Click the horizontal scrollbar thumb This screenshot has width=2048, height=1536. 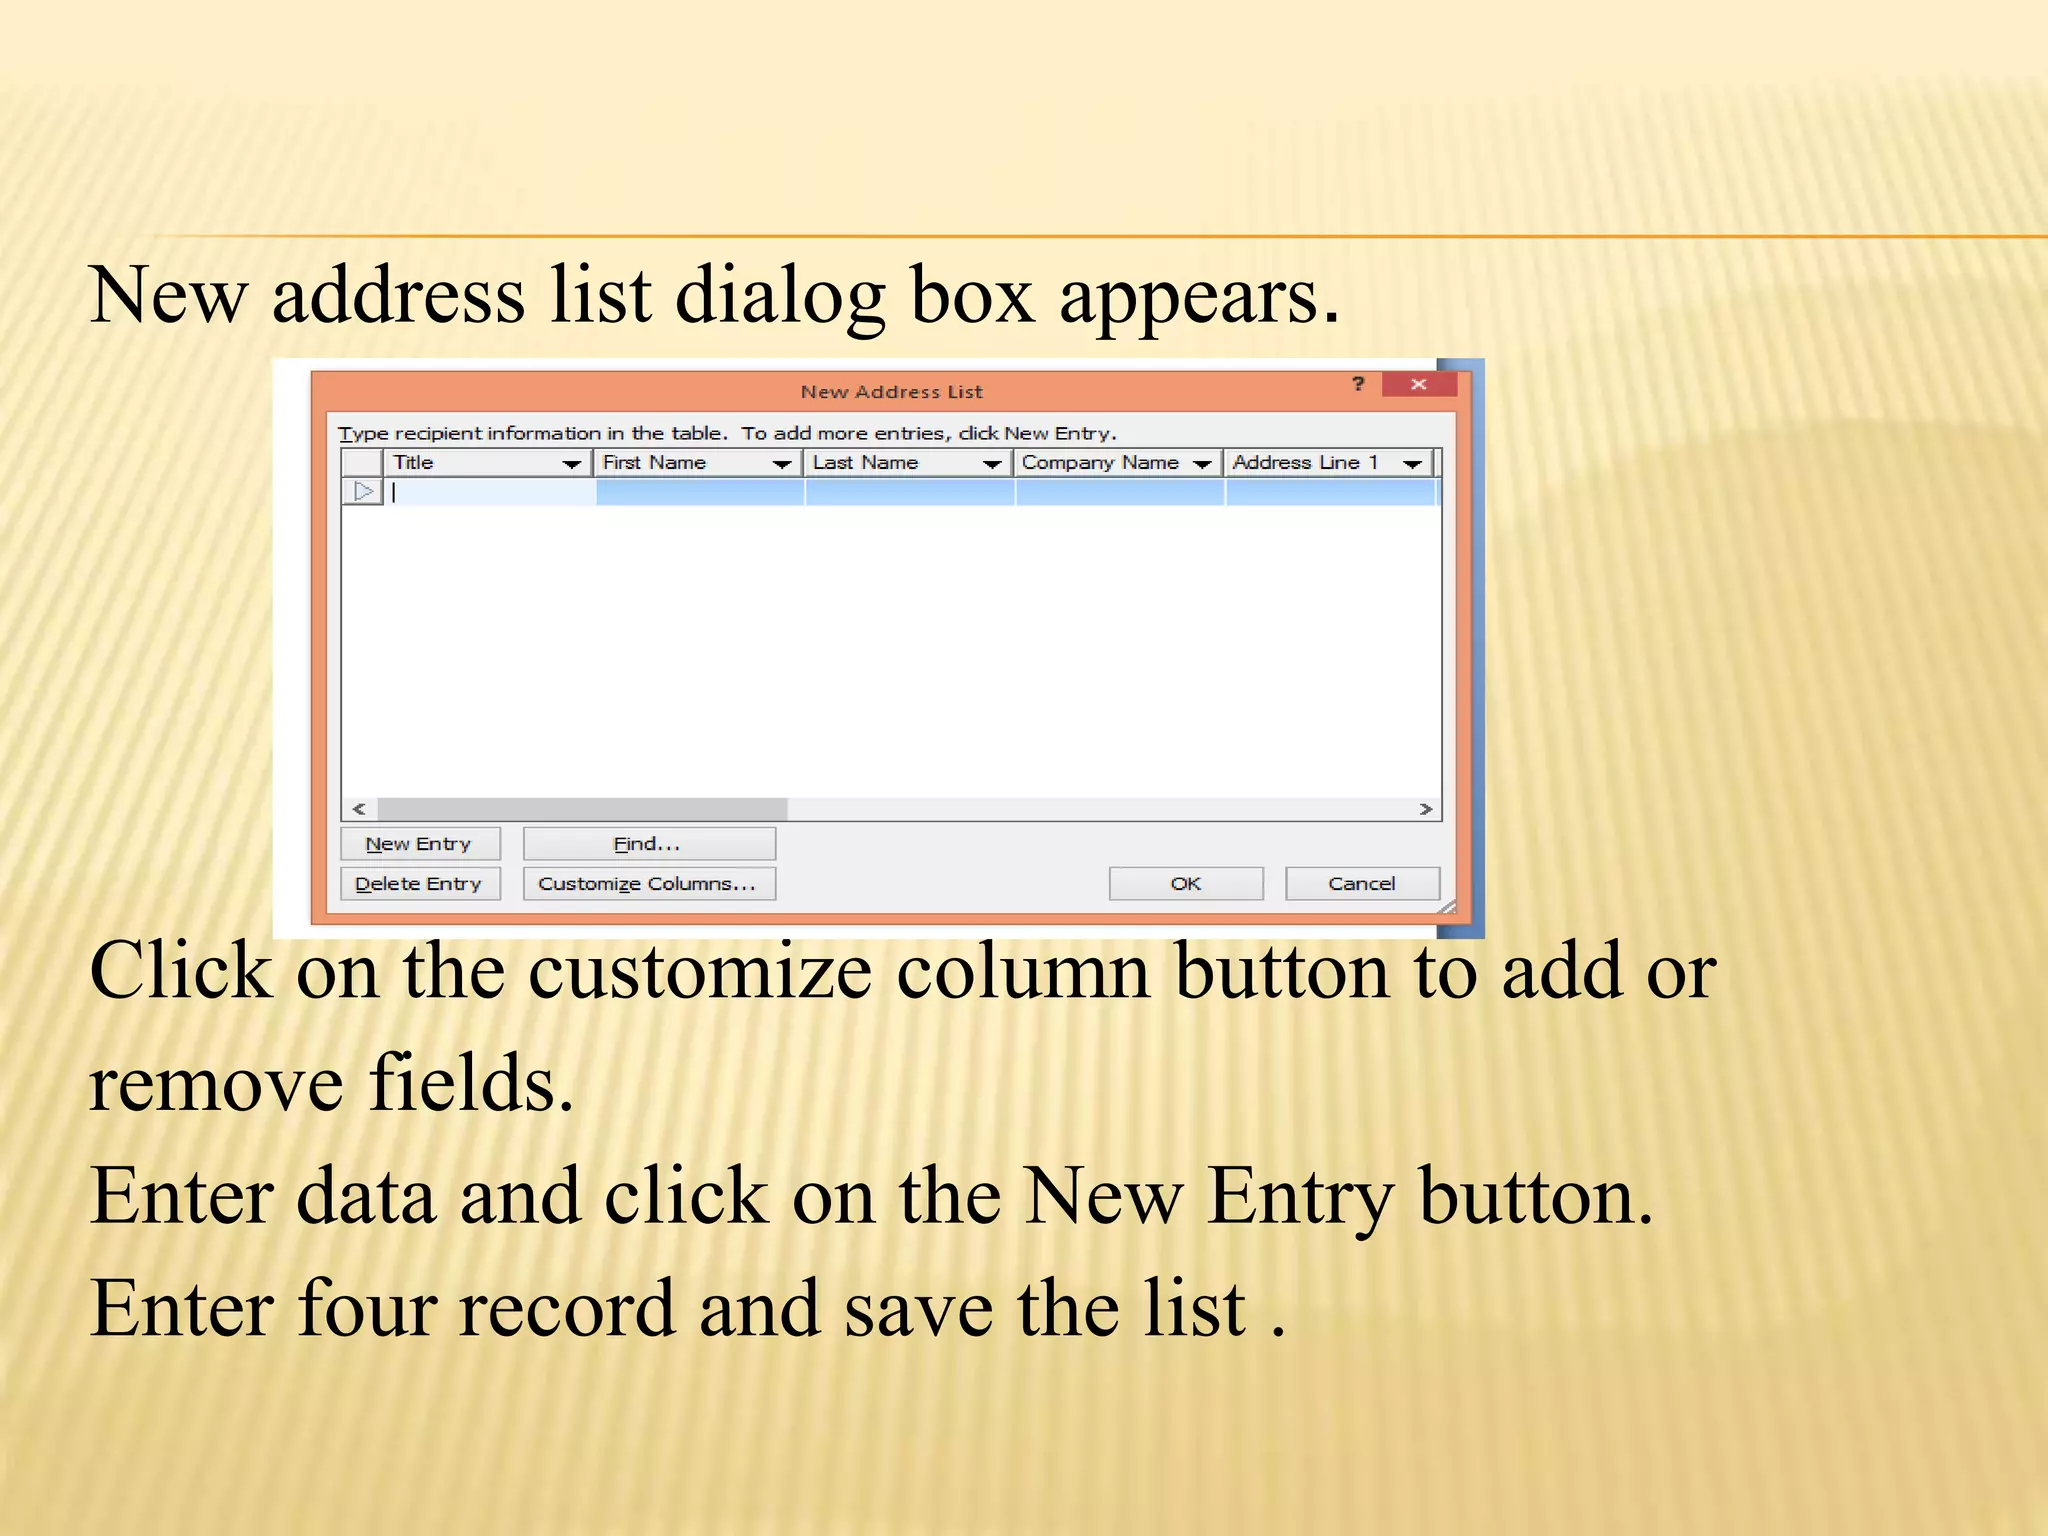(582, 809)
